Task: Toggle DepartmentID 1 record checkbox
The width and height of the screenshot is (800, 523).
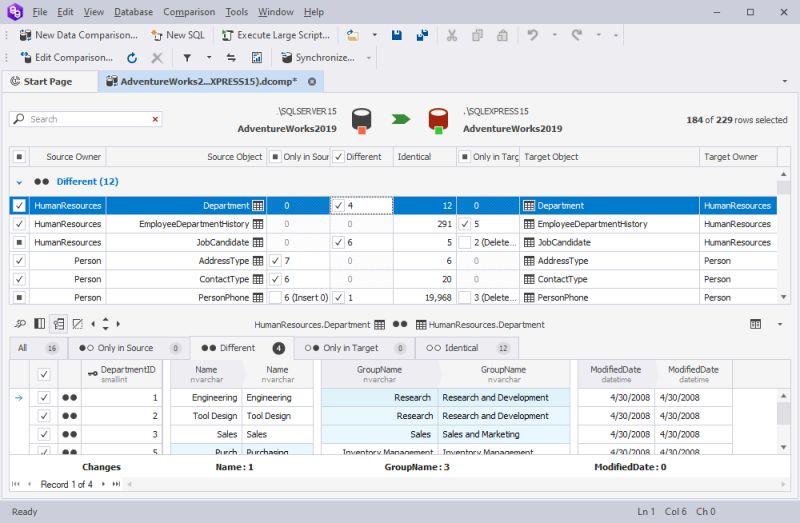Action: (44, 397)
